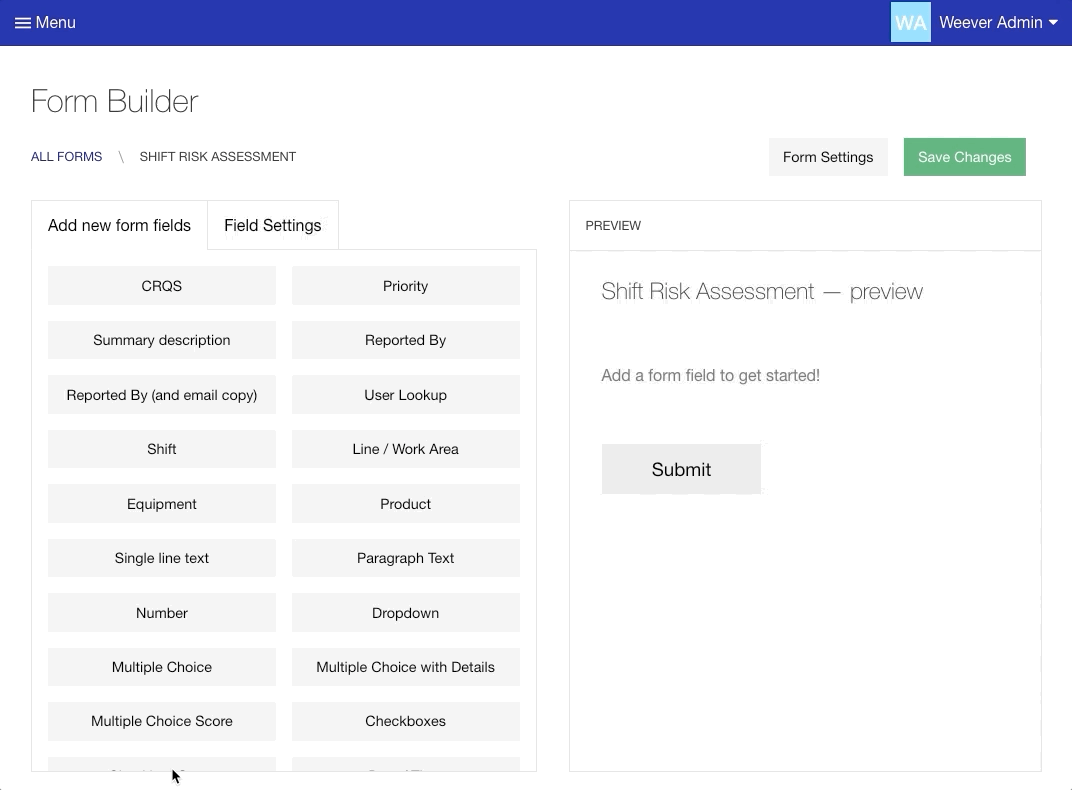
Task: Open the hamburger Menu icon
Action: (x=23, y=23)
